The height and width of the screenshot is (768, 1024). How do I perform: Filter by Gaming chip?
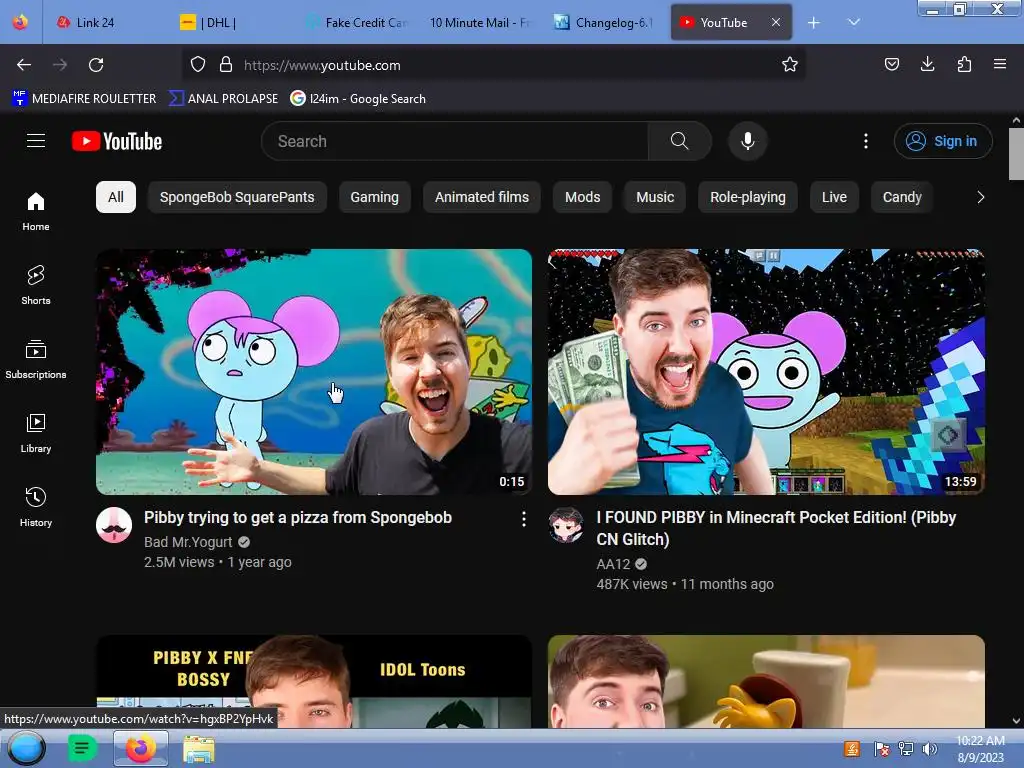coord(374,197)
